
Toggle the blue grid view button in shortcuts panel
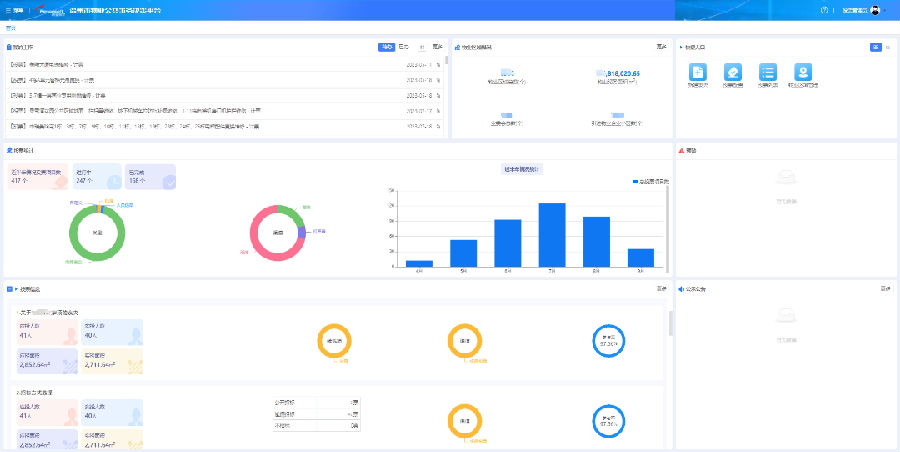[876, 47]
